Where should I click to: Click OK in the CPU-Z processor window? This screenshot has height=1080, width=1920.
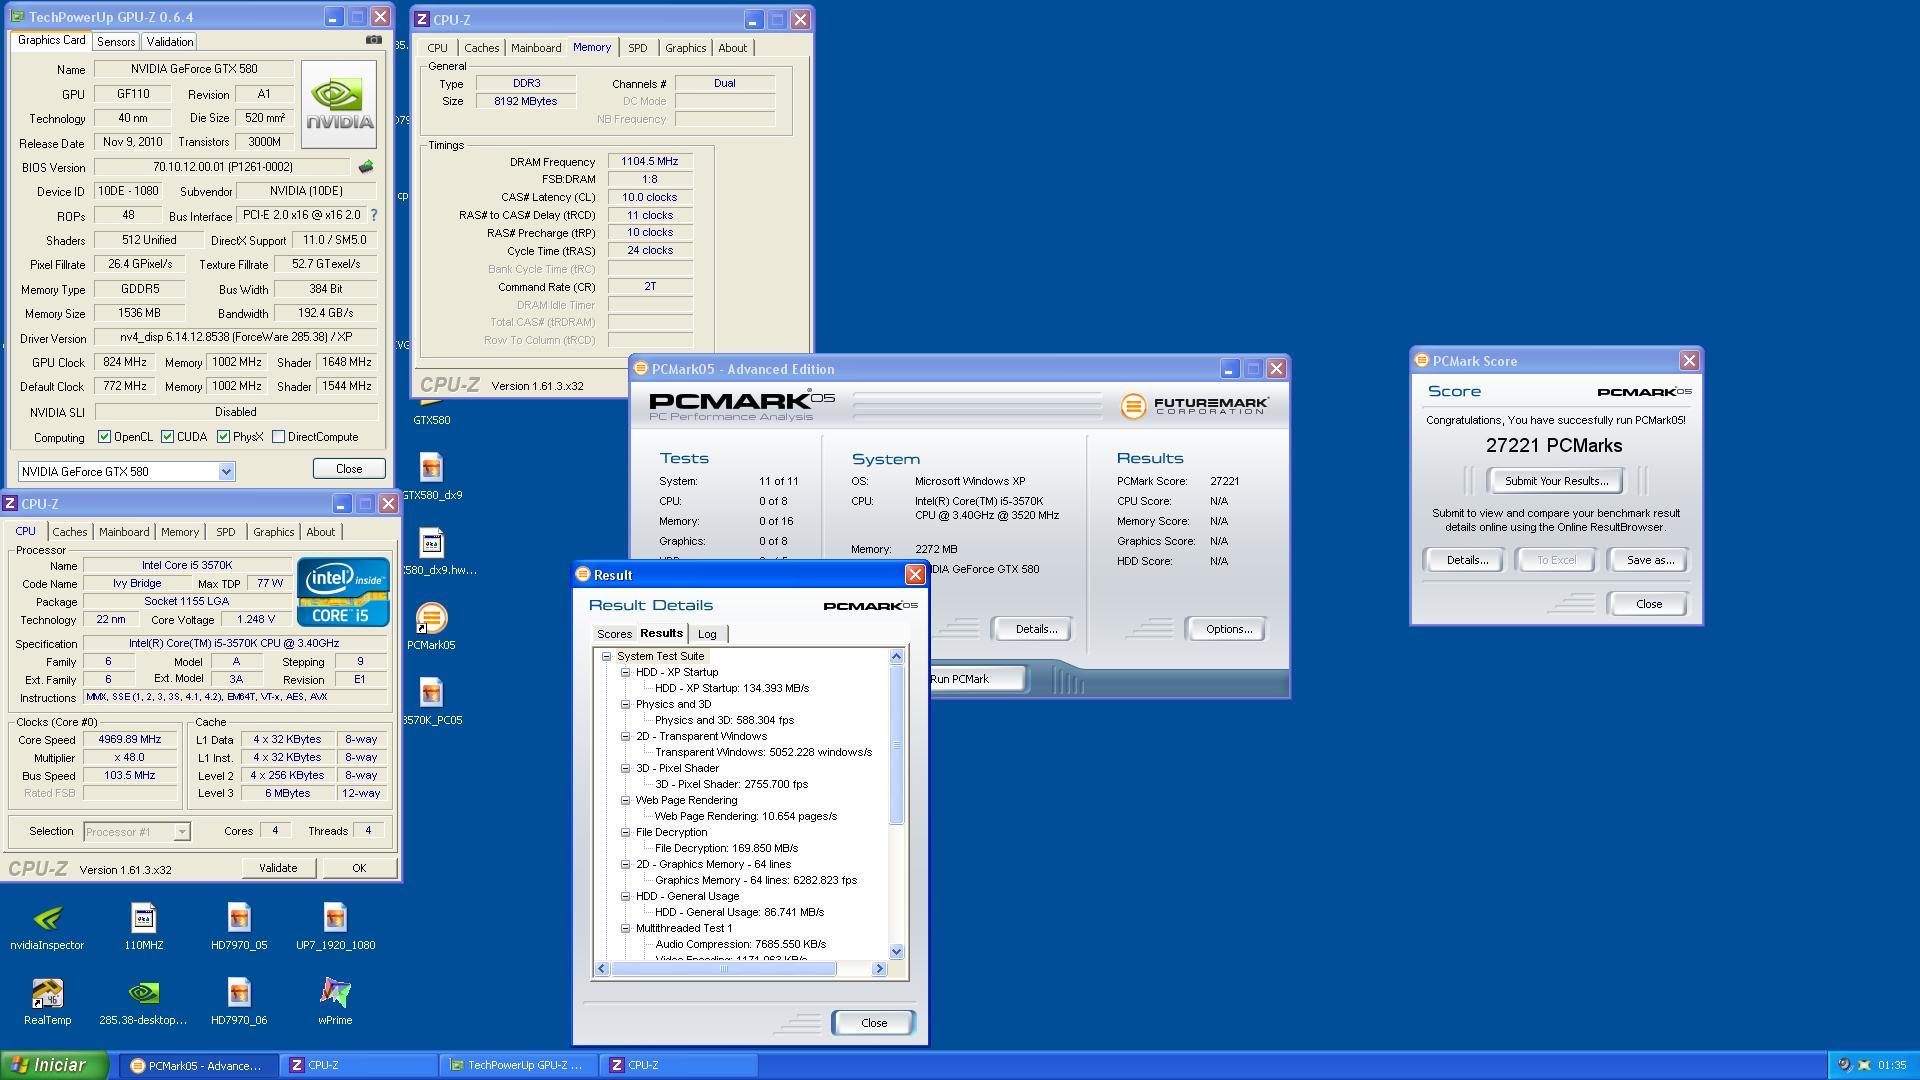pyautogui.click(x=358, y=868)
